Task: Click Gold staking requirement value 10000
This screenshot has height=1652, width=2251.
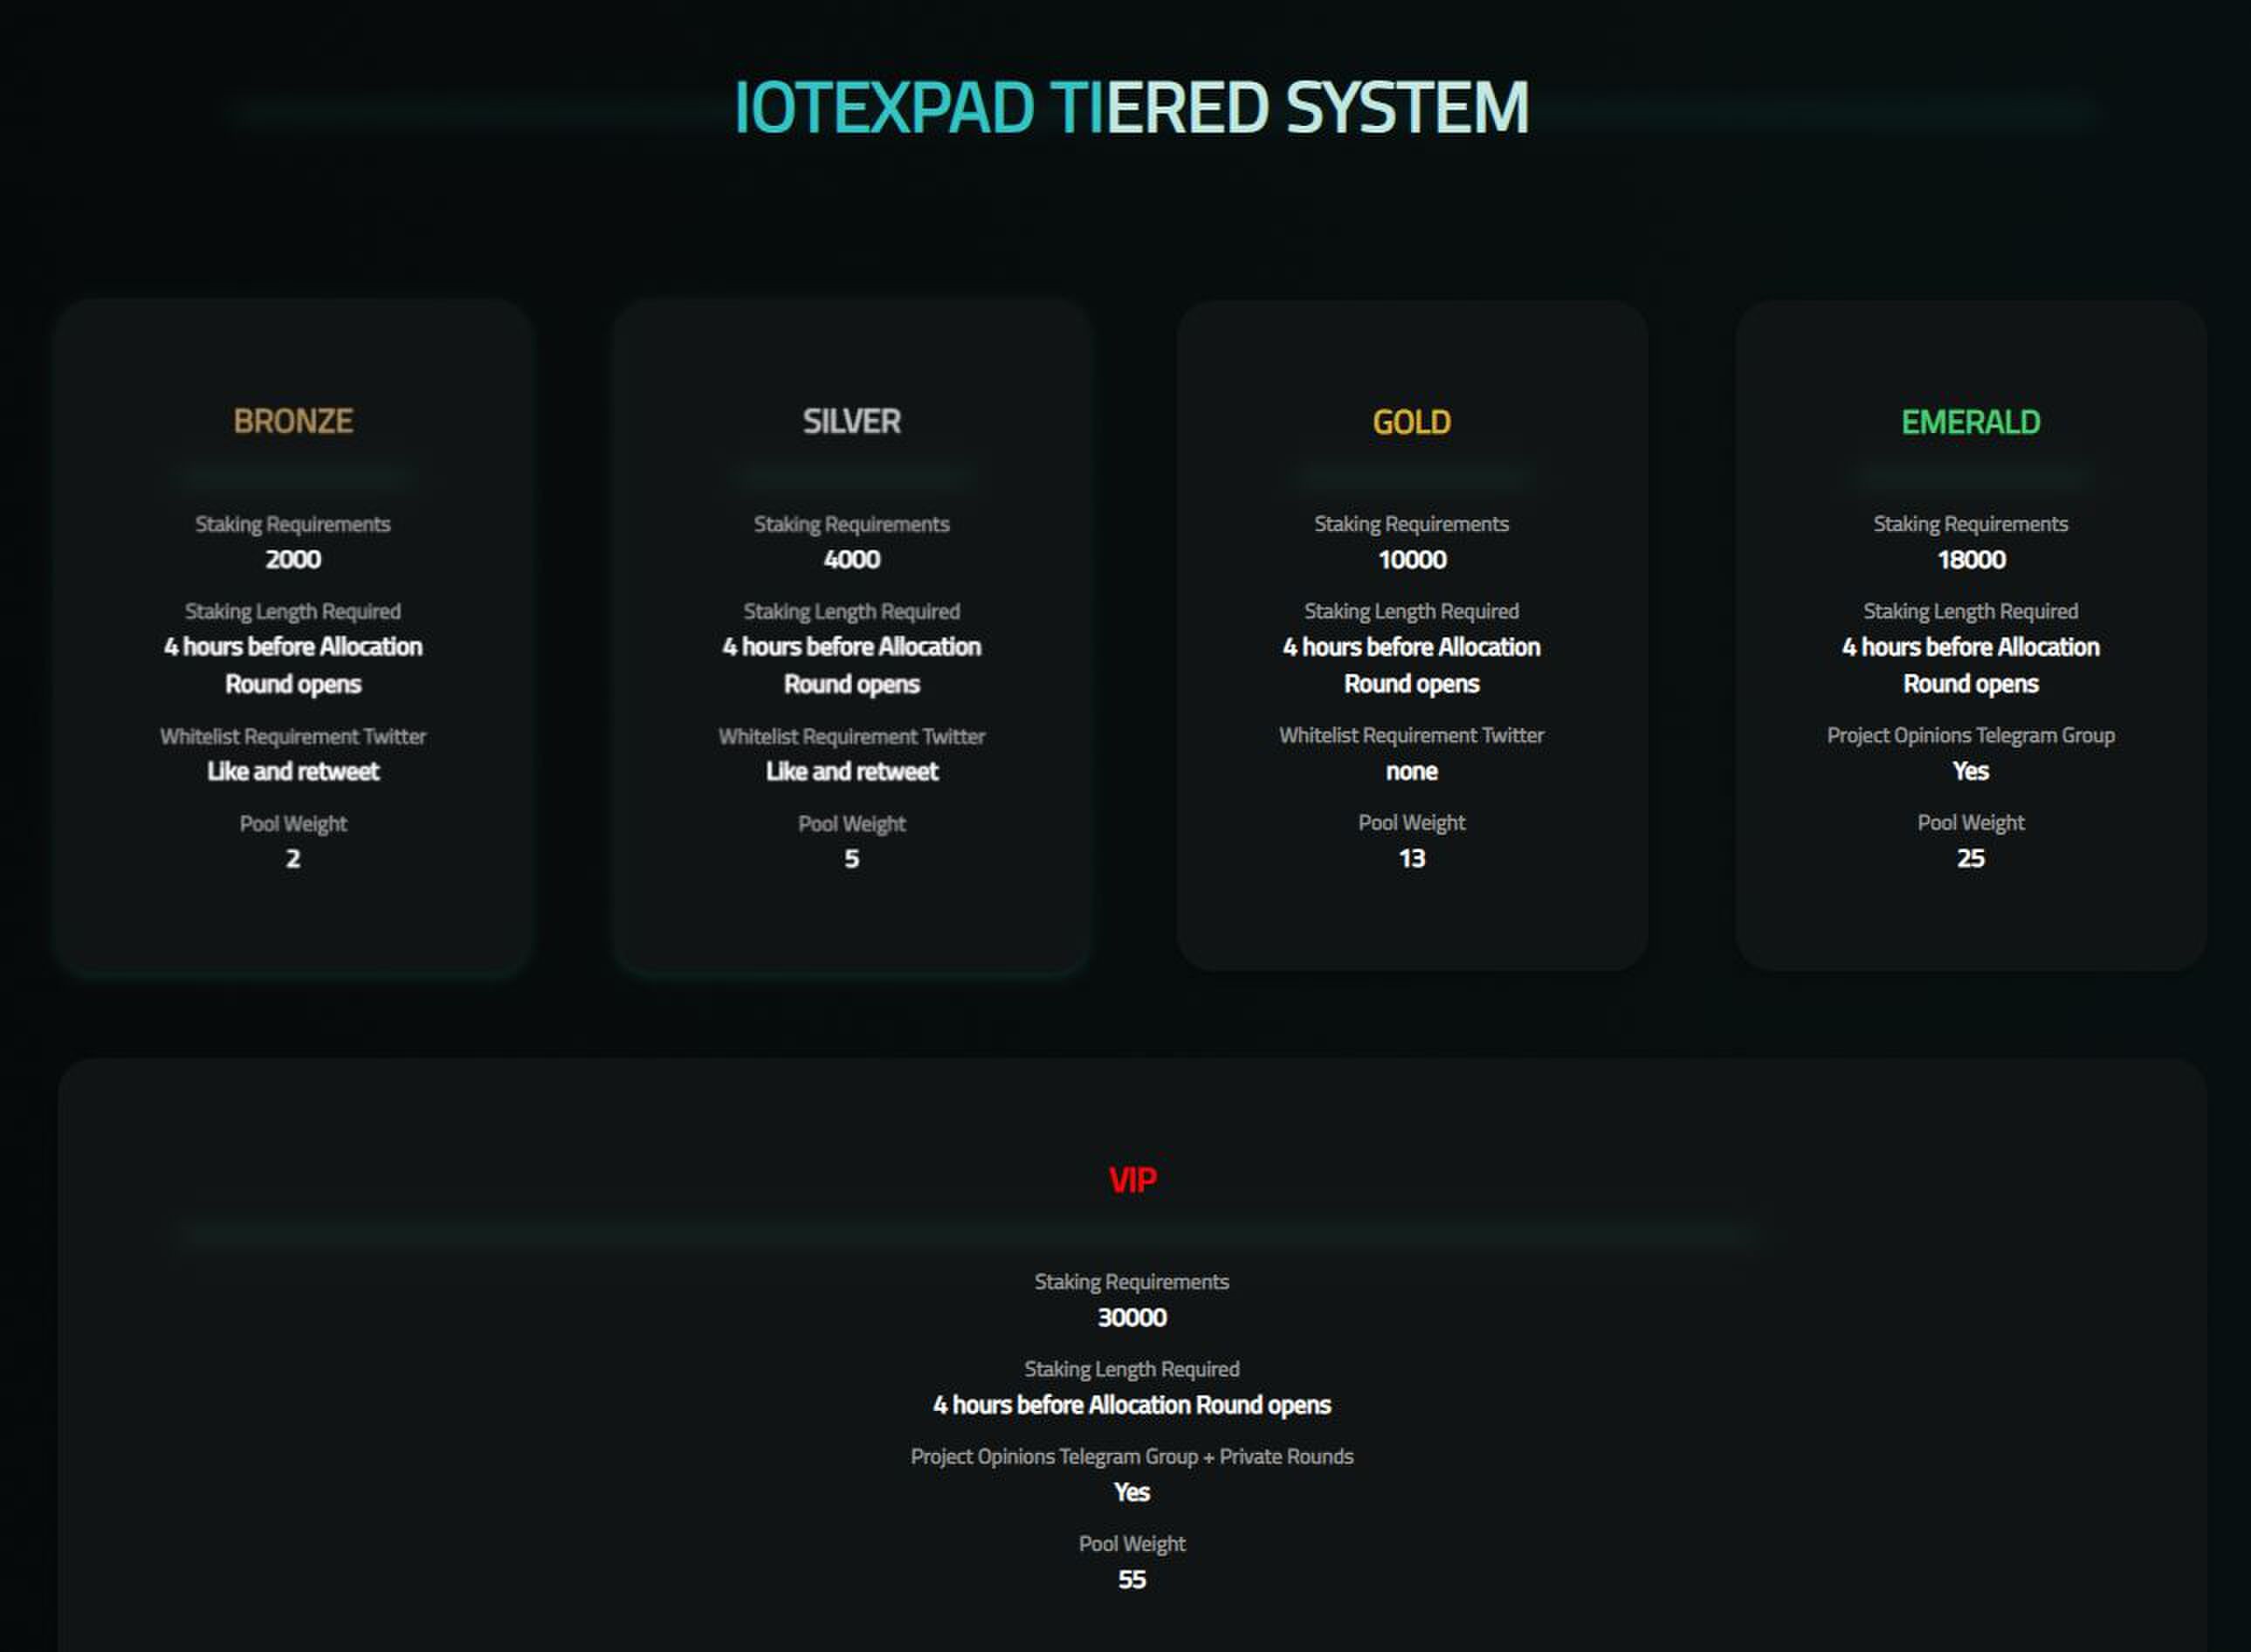Action: point(1412,559)
